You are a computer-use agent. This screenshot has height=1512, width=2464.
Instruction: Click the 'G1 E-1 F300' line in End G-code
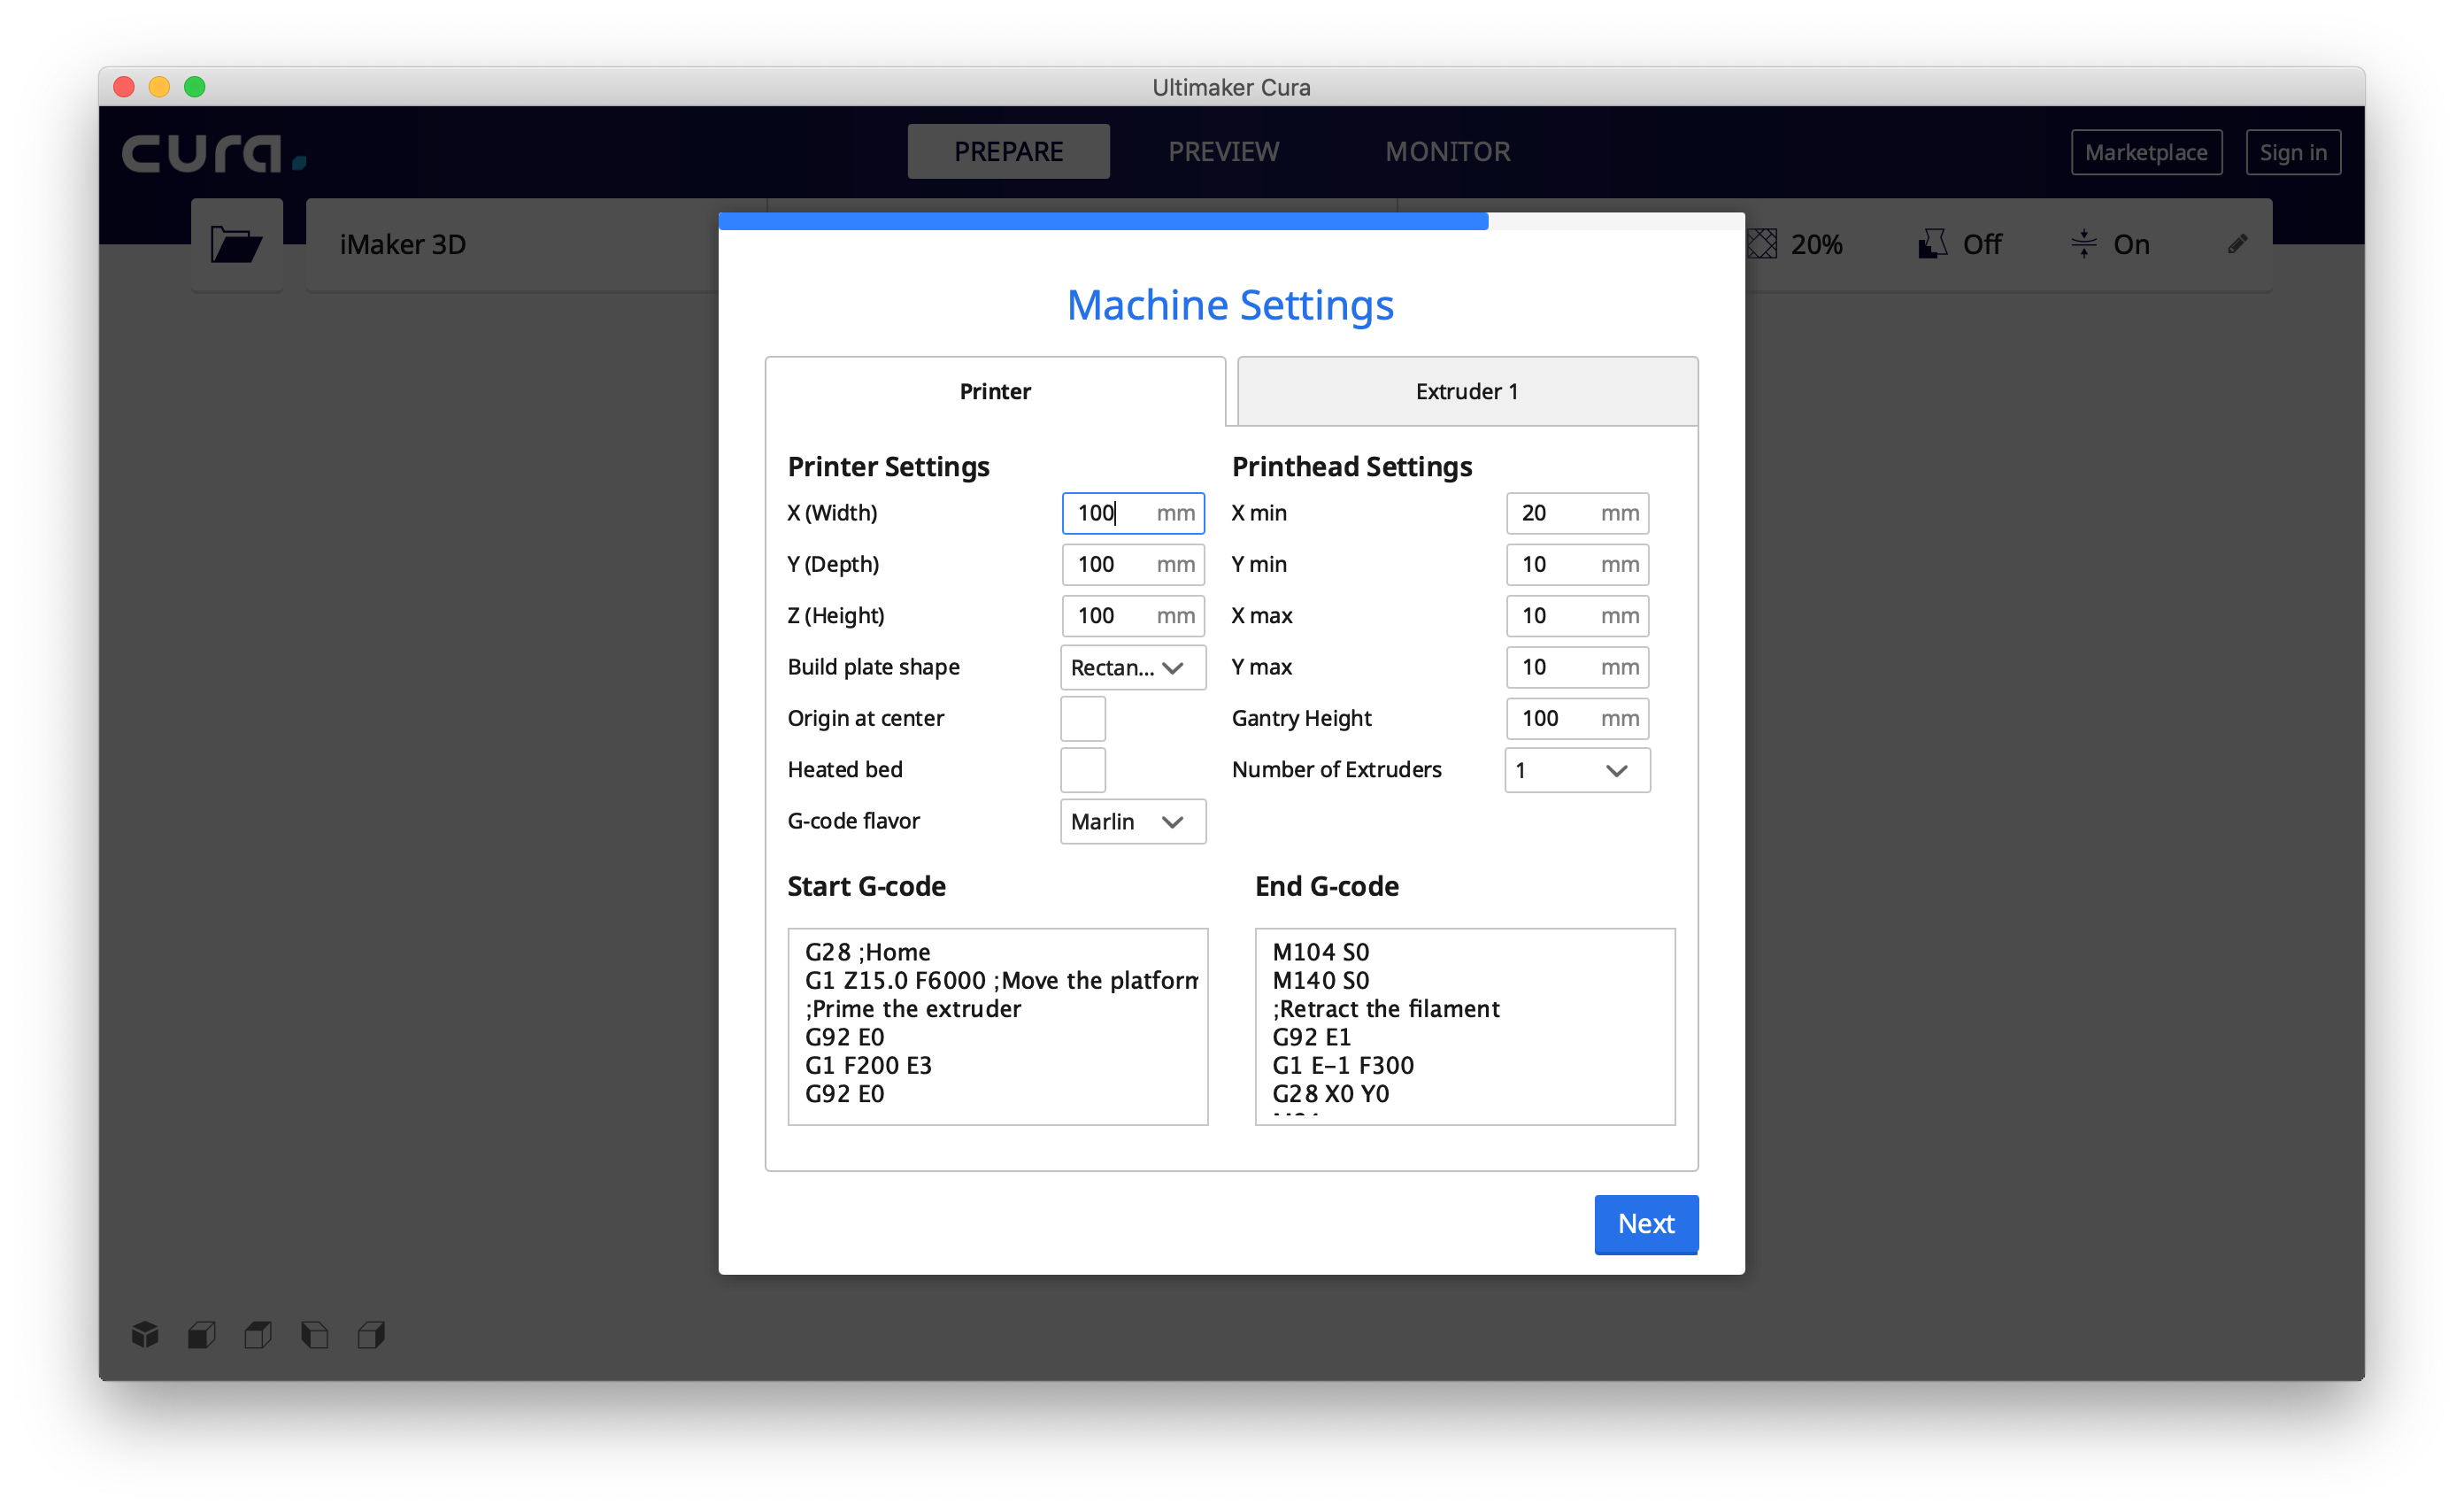tap(1343, 1065)
